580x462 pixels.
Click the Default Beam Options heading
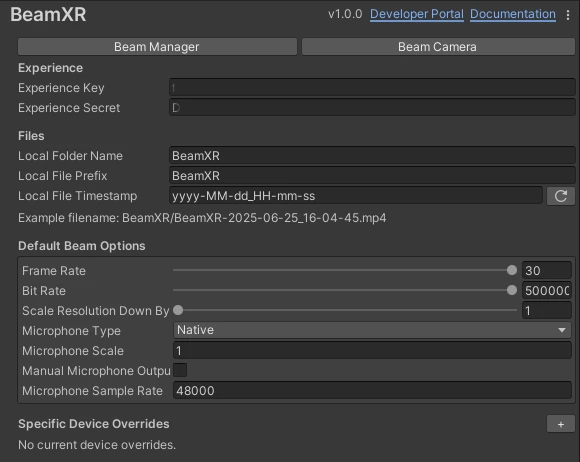click(x=82, y=246)
